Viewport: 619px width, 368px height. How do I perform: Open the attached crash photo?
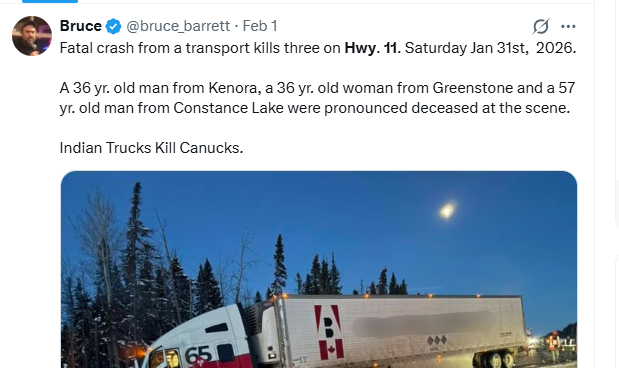pos(319,269)
